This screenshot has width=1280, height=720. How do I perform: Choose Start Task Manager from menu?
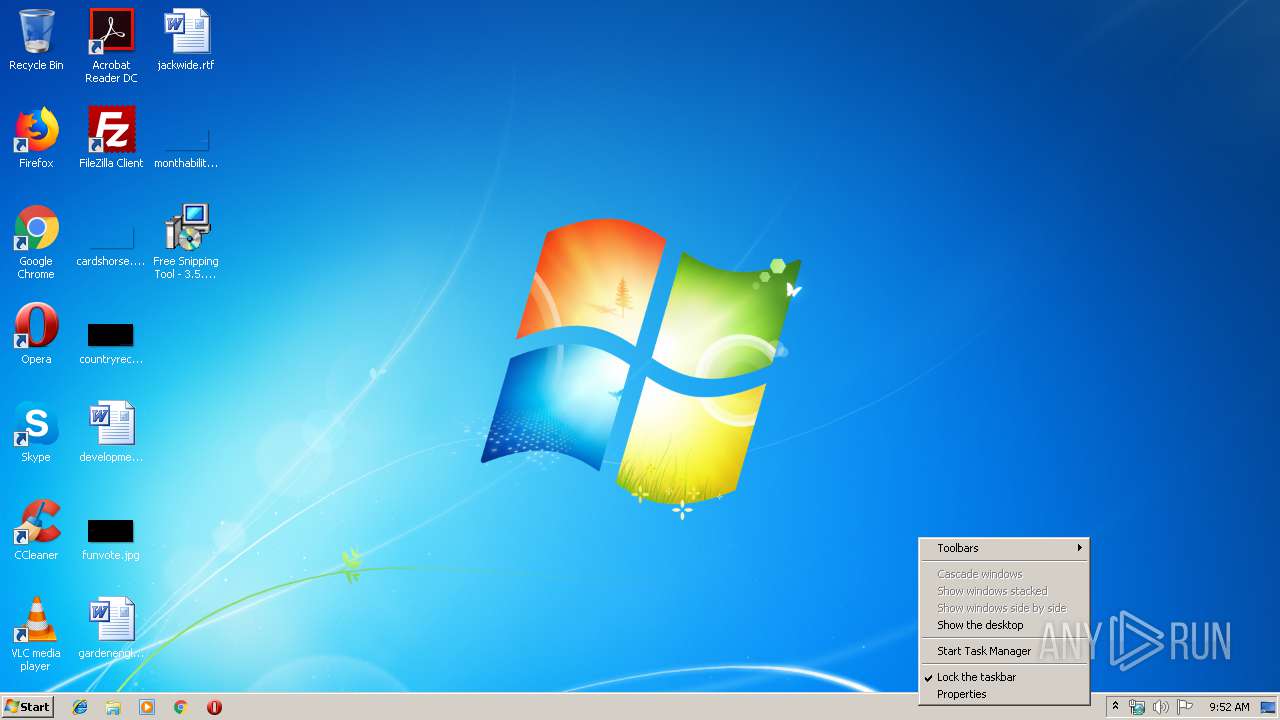1004,651
